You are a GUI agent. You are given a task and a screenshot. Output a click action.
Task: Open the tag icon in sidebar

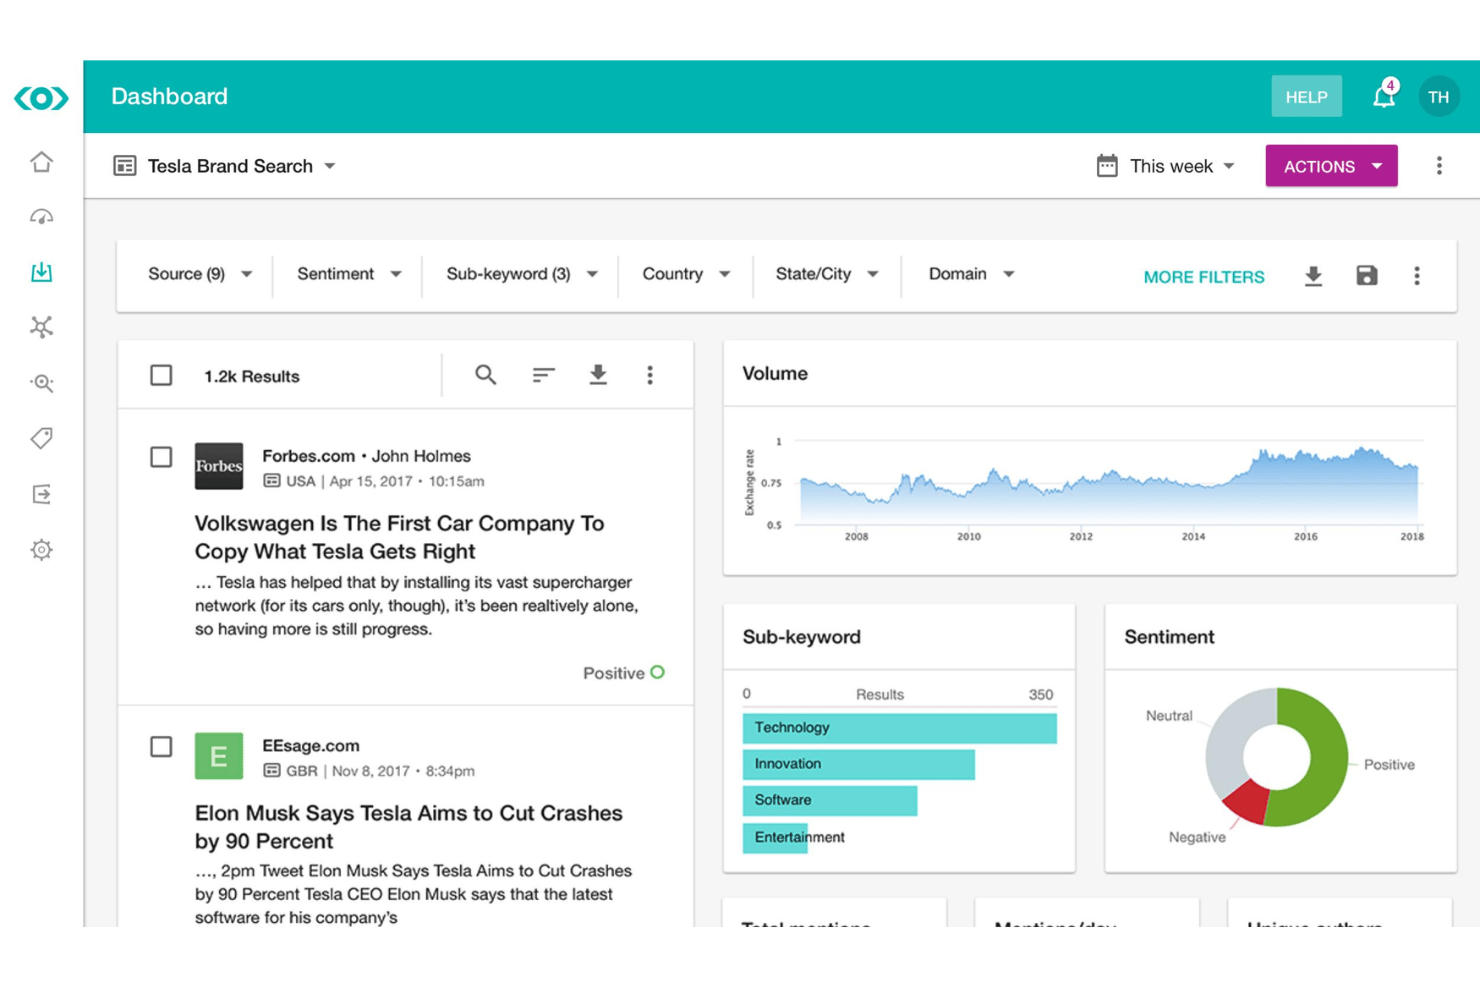pyautogui.click(x=41, y=438)
